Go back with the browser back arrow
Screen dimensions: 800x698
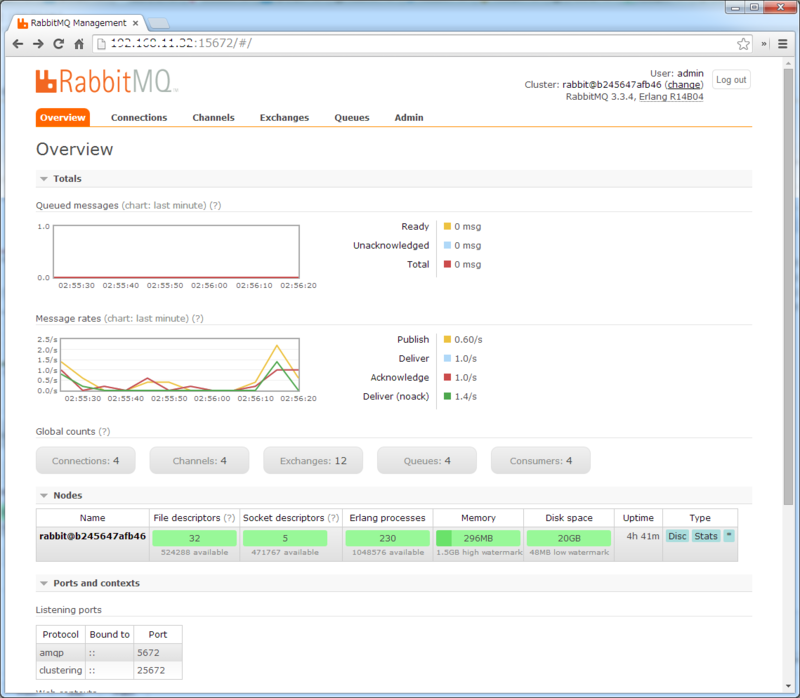click(18, 44)
